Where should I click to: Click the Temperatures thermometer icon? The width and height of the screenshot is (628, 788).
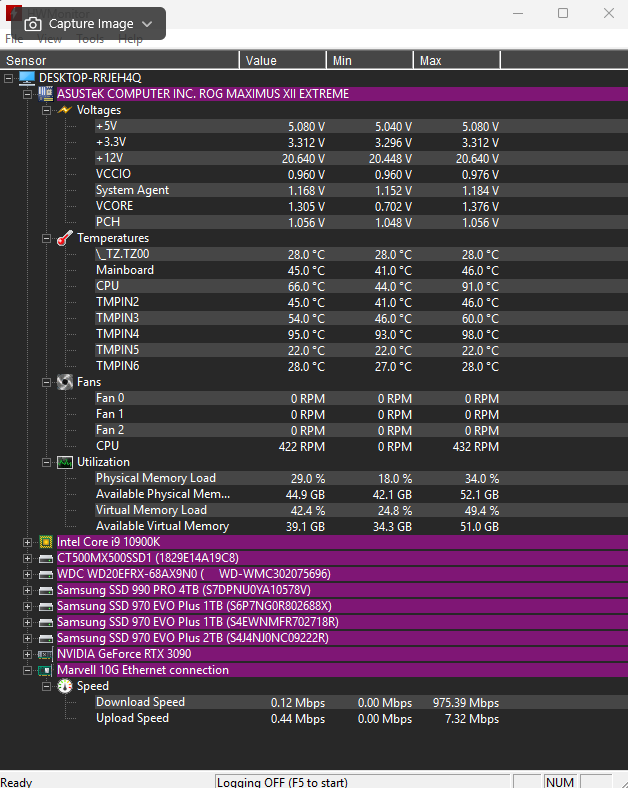click(65, 238)
